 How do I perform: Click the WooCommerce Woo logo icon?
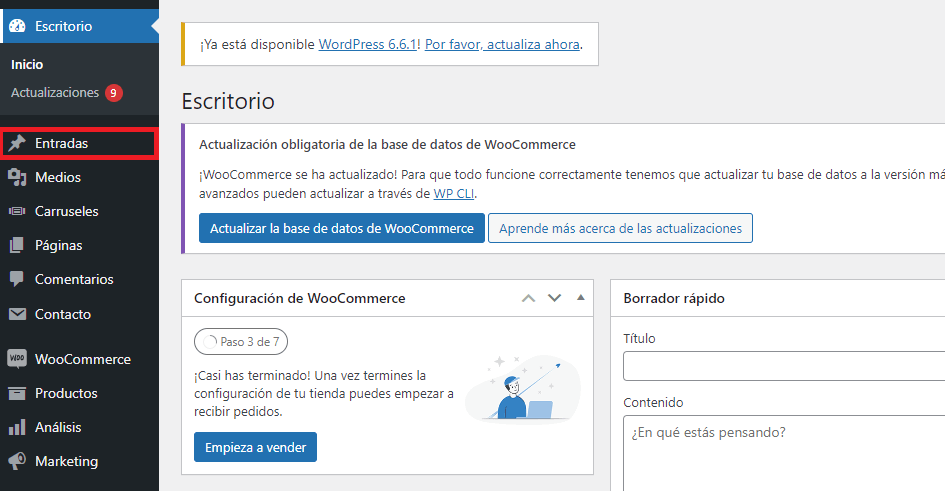pyautogui.click(x=17, y=358)
